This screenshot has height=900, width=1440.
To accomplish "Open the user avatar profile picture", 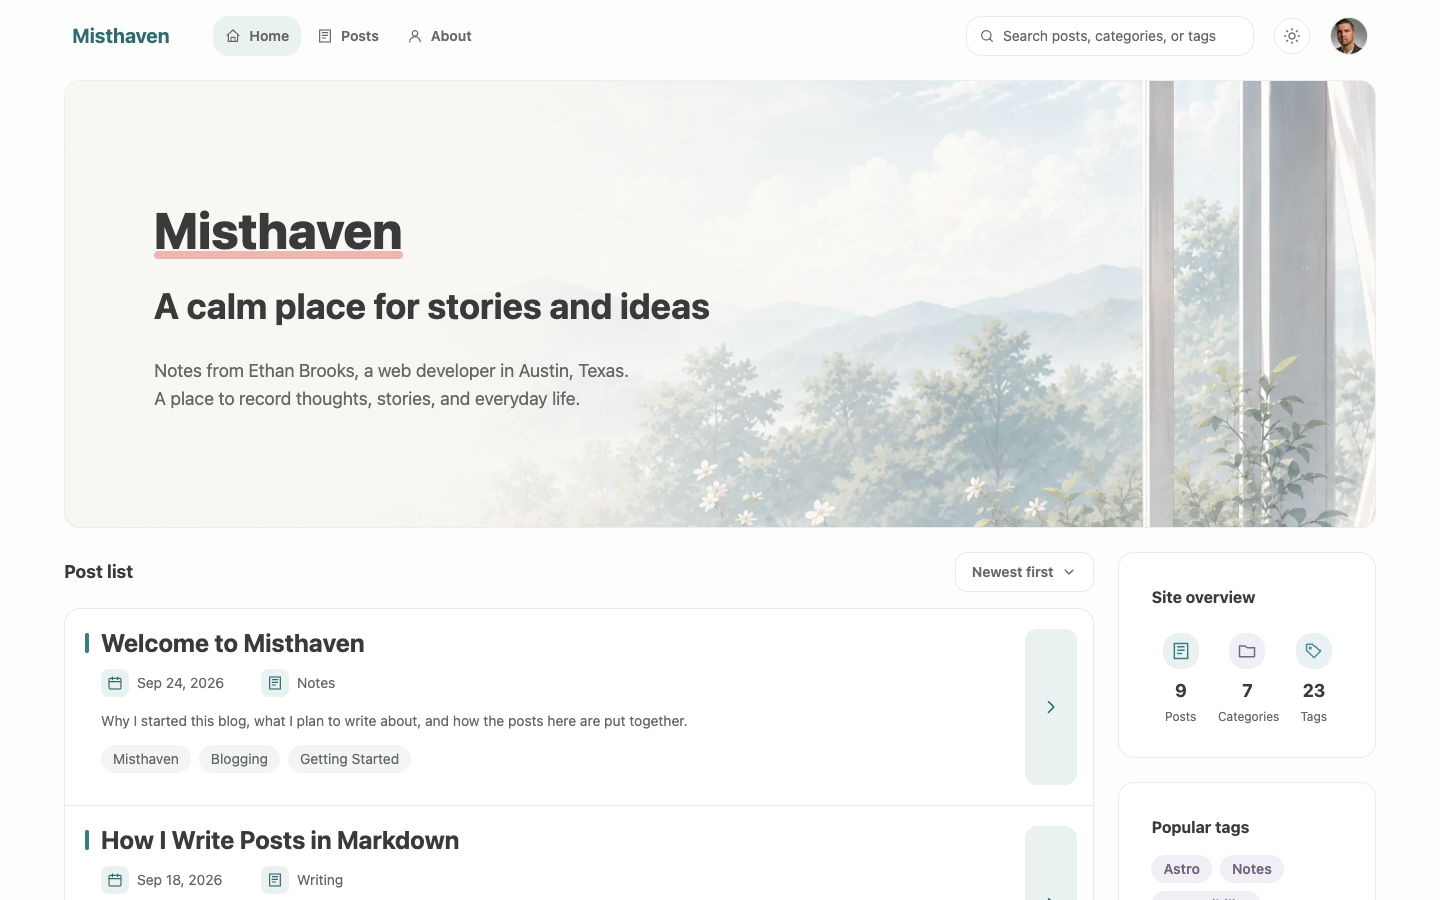I will [1349, 36].
